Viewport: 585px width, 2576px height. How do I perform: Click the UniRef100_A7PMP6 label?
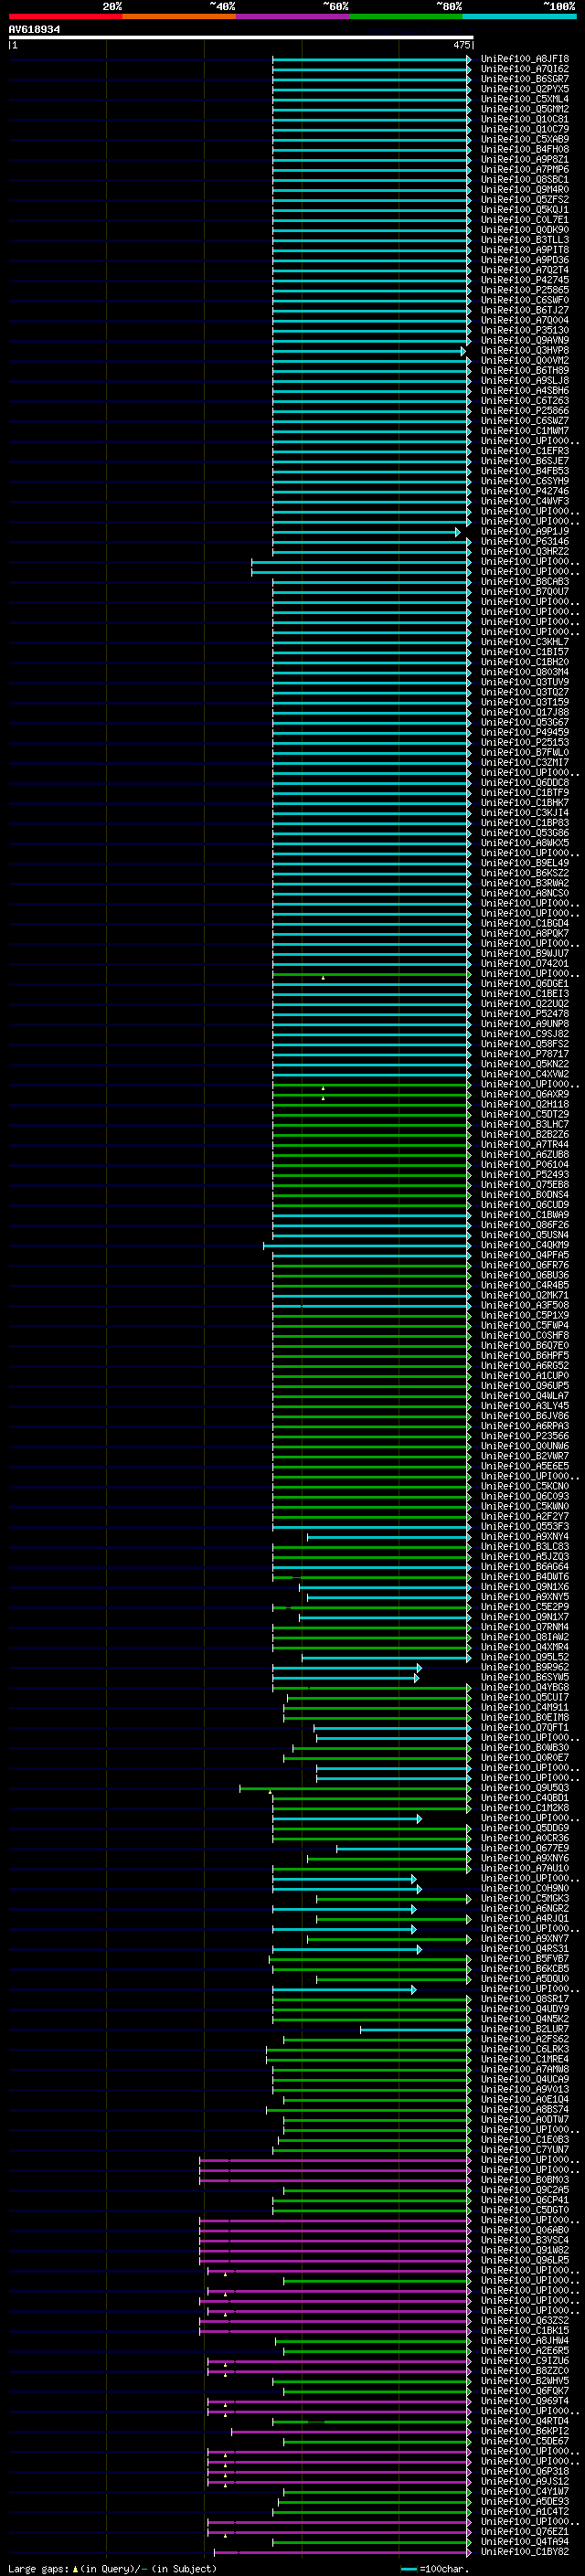[525, 169]
